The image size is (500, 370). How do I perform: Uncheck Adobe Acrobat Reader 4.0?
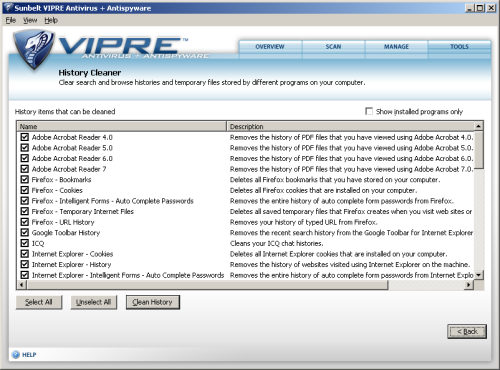25,137
